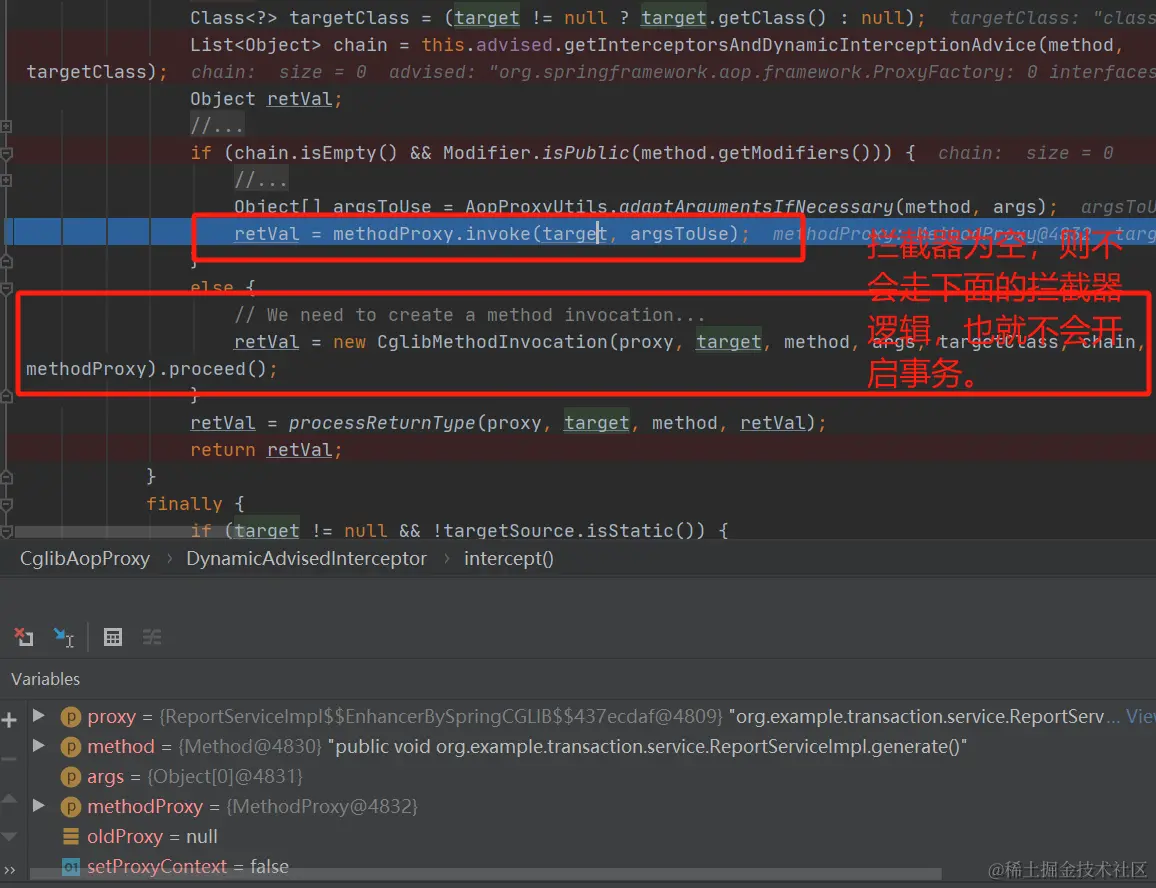Screen dimensions: 1156x888
Task: Expand the folded //... comment below Object retVal
Action: [x=217, y=125]
